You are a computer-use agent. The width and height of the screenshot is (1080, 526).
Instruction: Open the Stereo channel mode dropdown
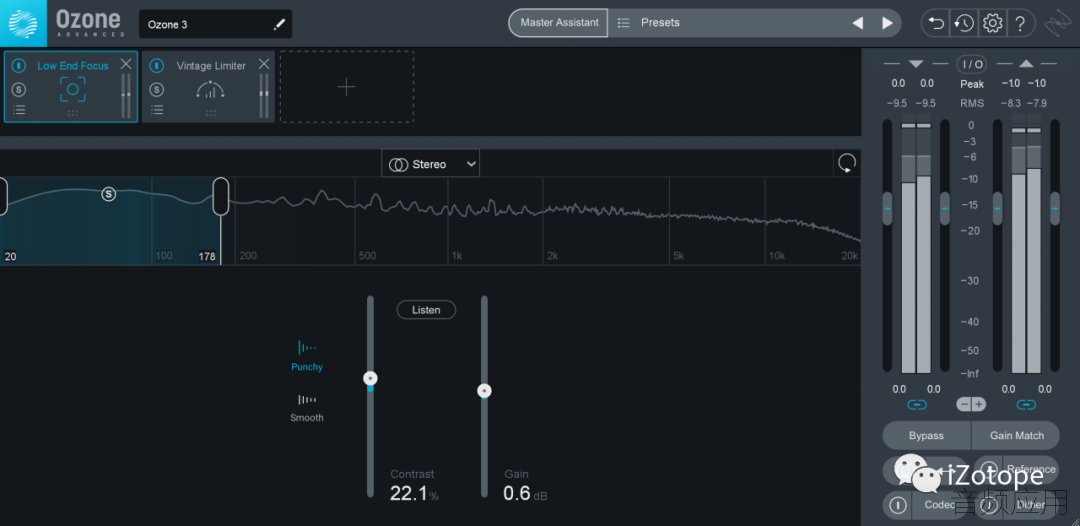point(430,164)
